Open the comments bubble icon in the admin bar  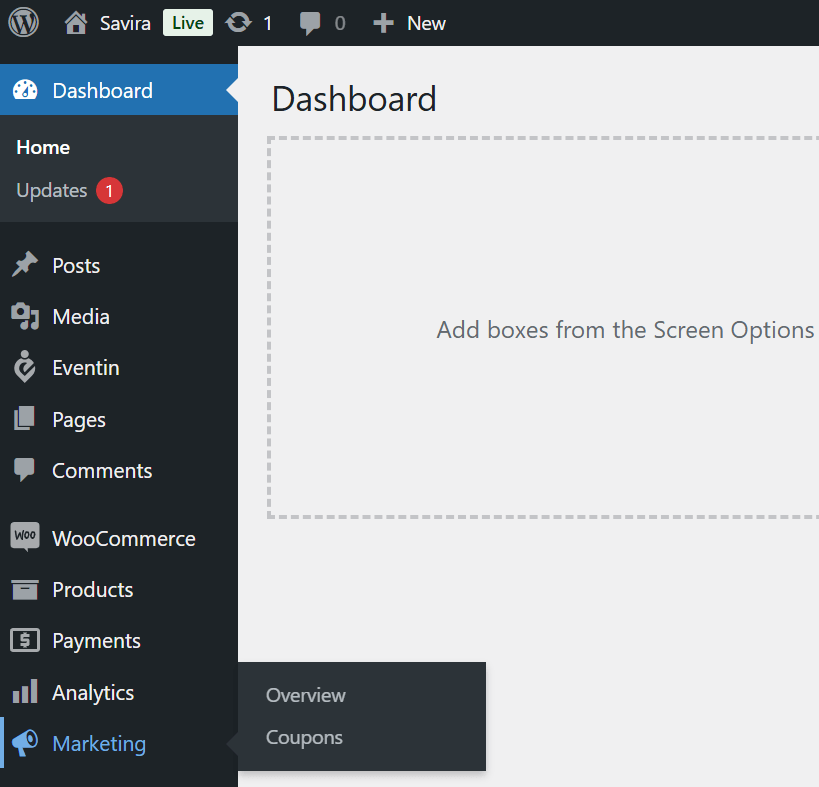pyautogui.click(x=310, y=24)
